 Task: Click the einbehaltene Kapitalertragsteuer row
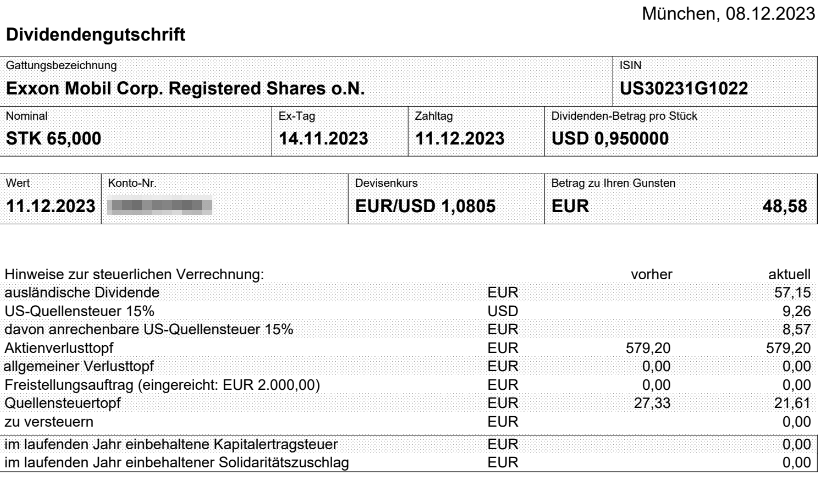pos(408,444)
